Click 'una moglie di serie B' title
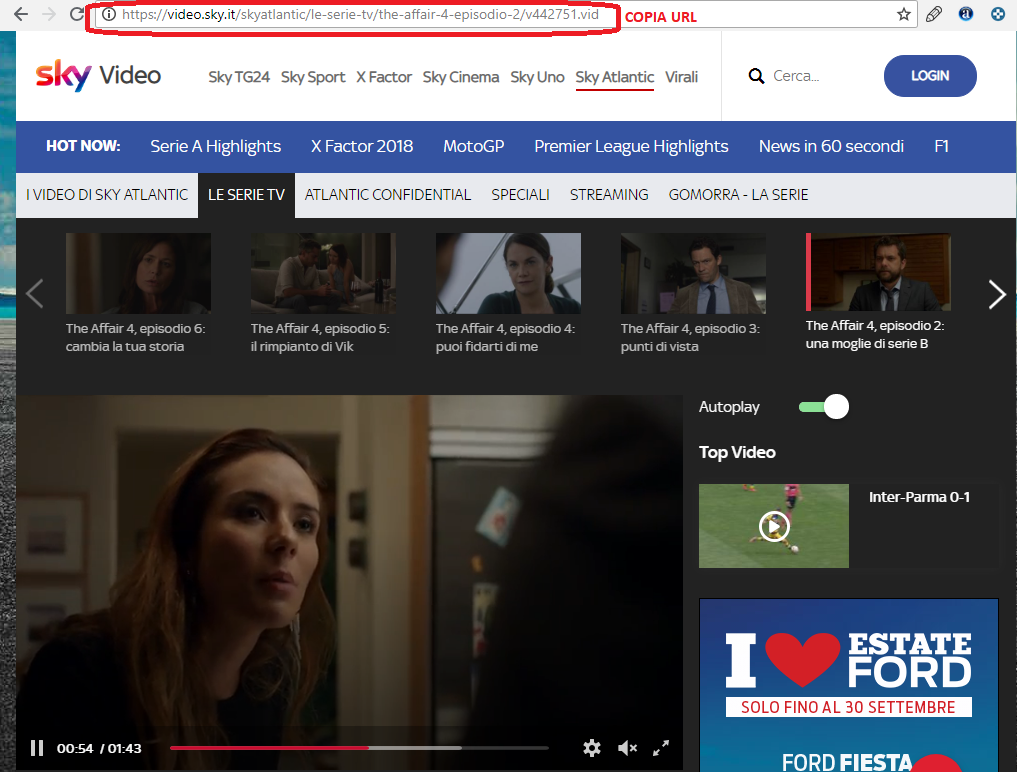The image size is (1017, 772). point(867,344)
